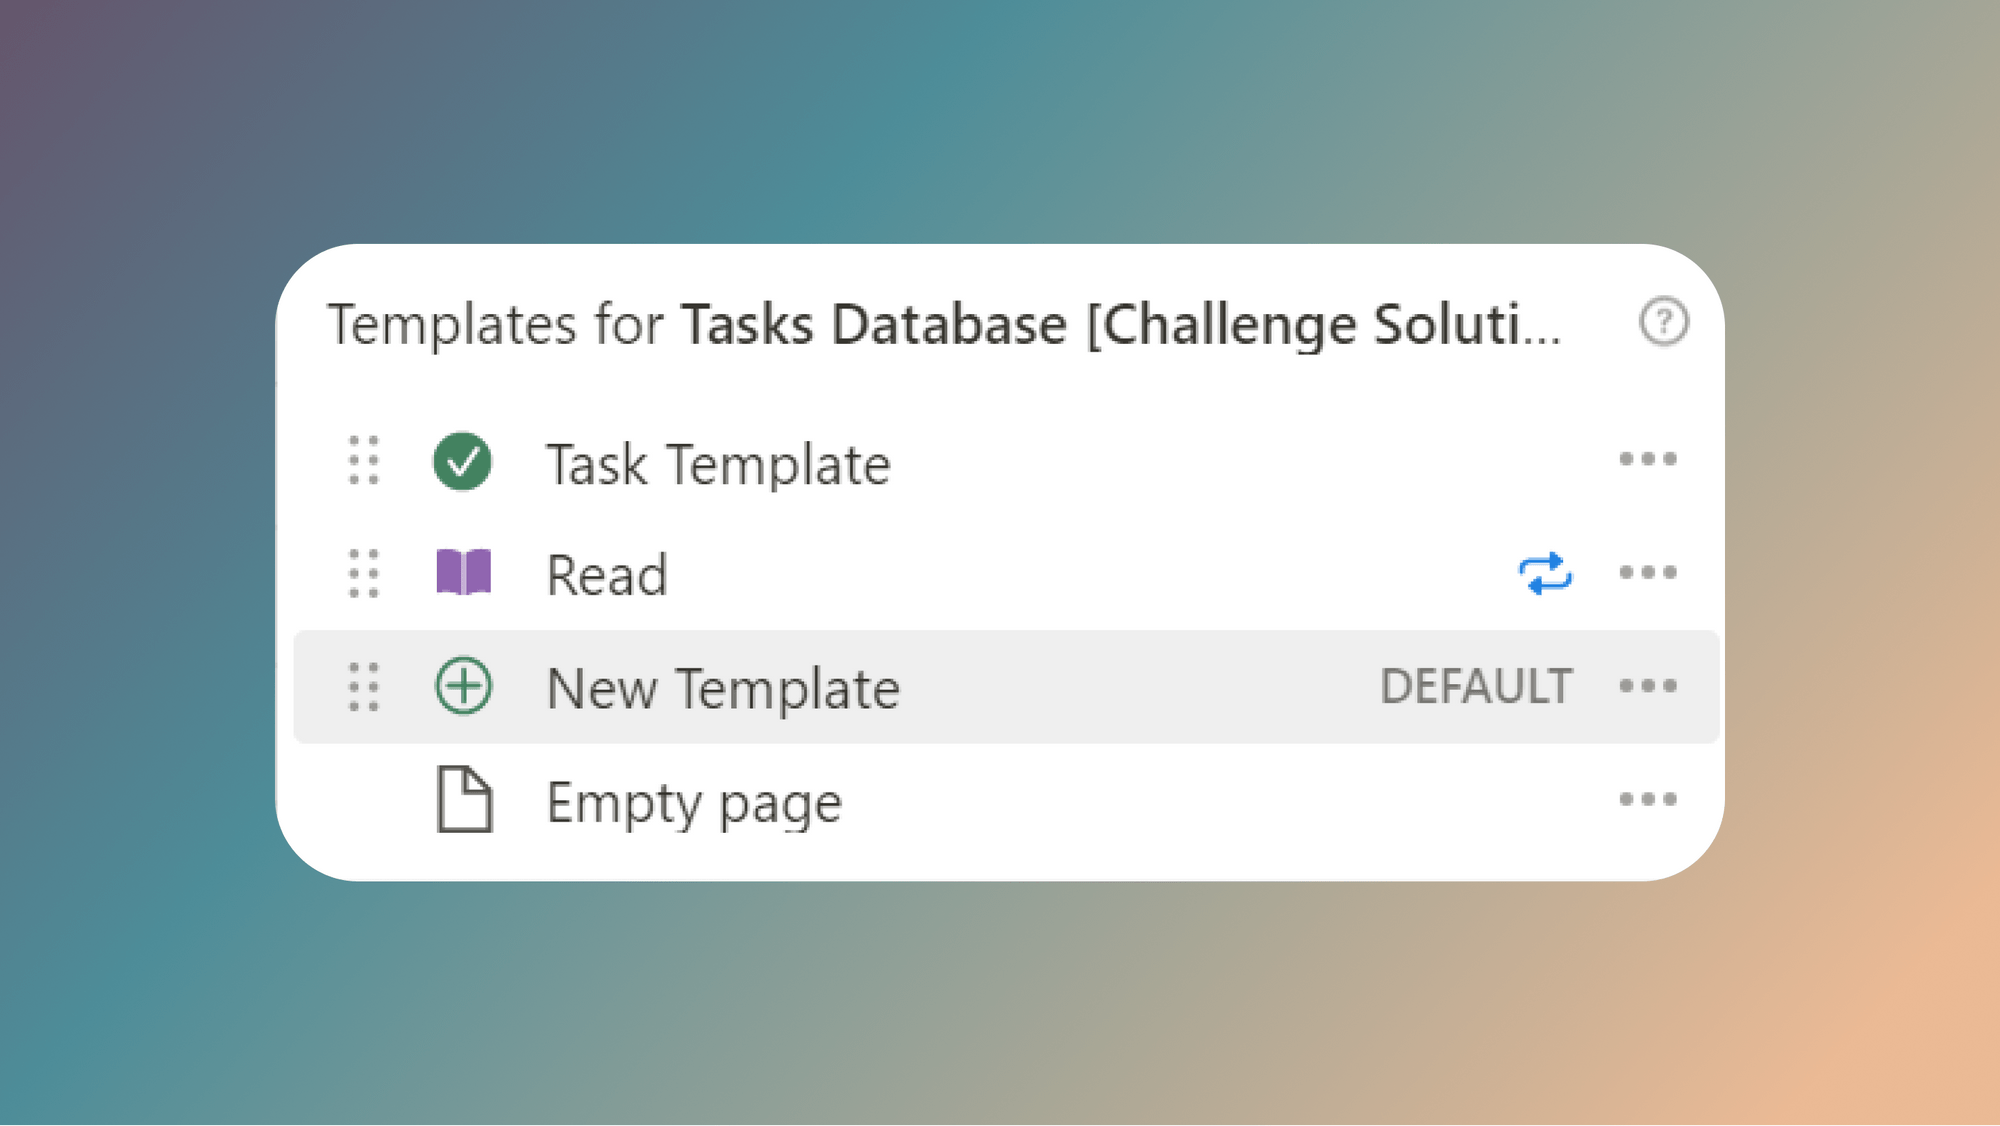Choose New Template to start creating
2000x1126 pixels.
point(722,687)
